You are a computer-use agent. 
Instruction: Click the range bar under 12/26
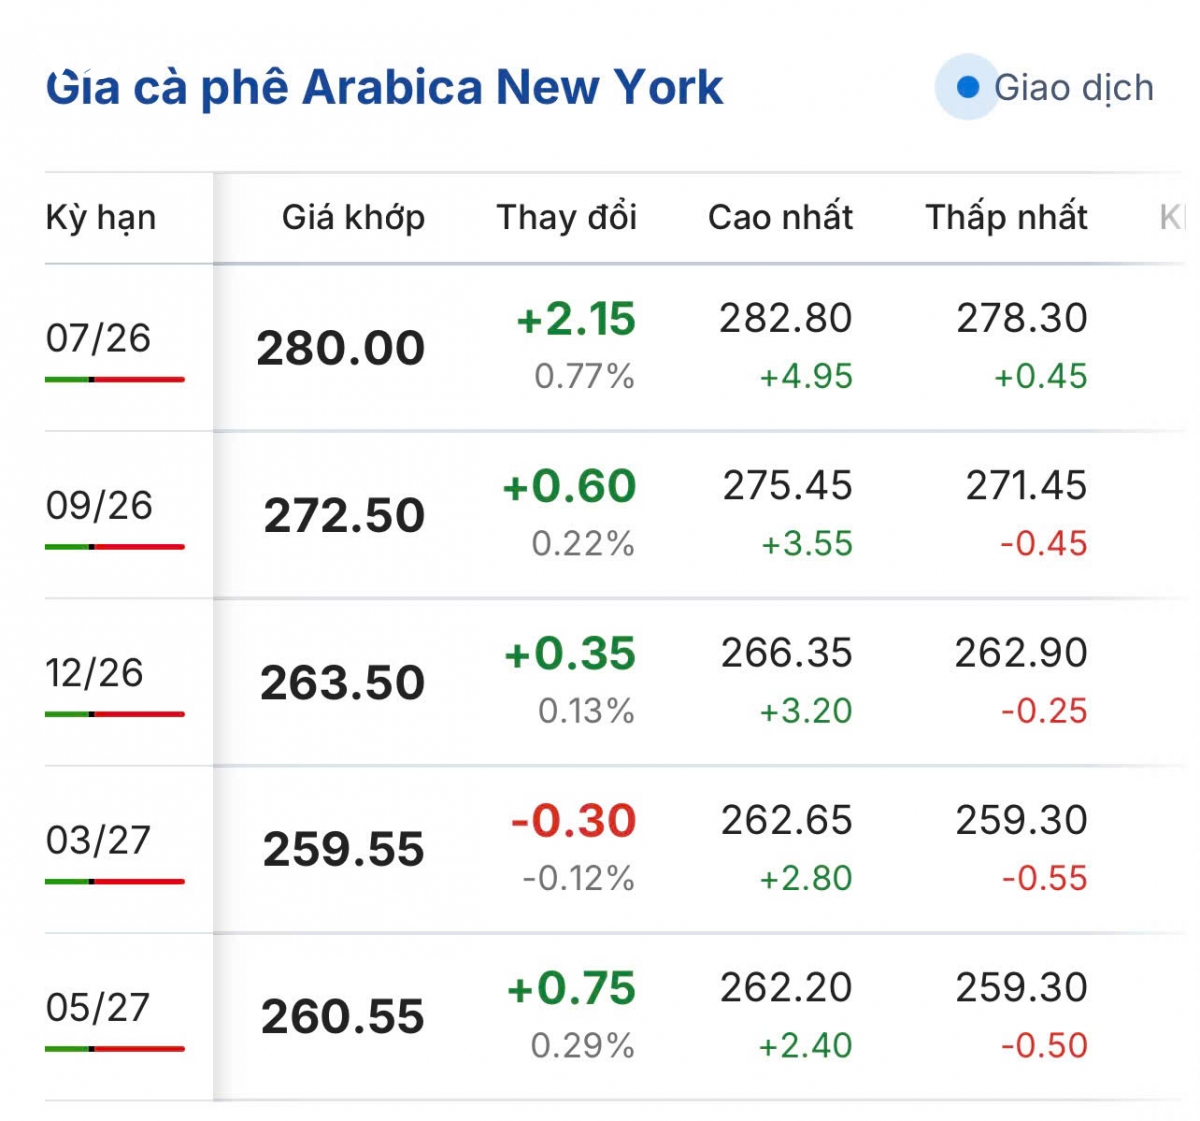tap(115, 714)
